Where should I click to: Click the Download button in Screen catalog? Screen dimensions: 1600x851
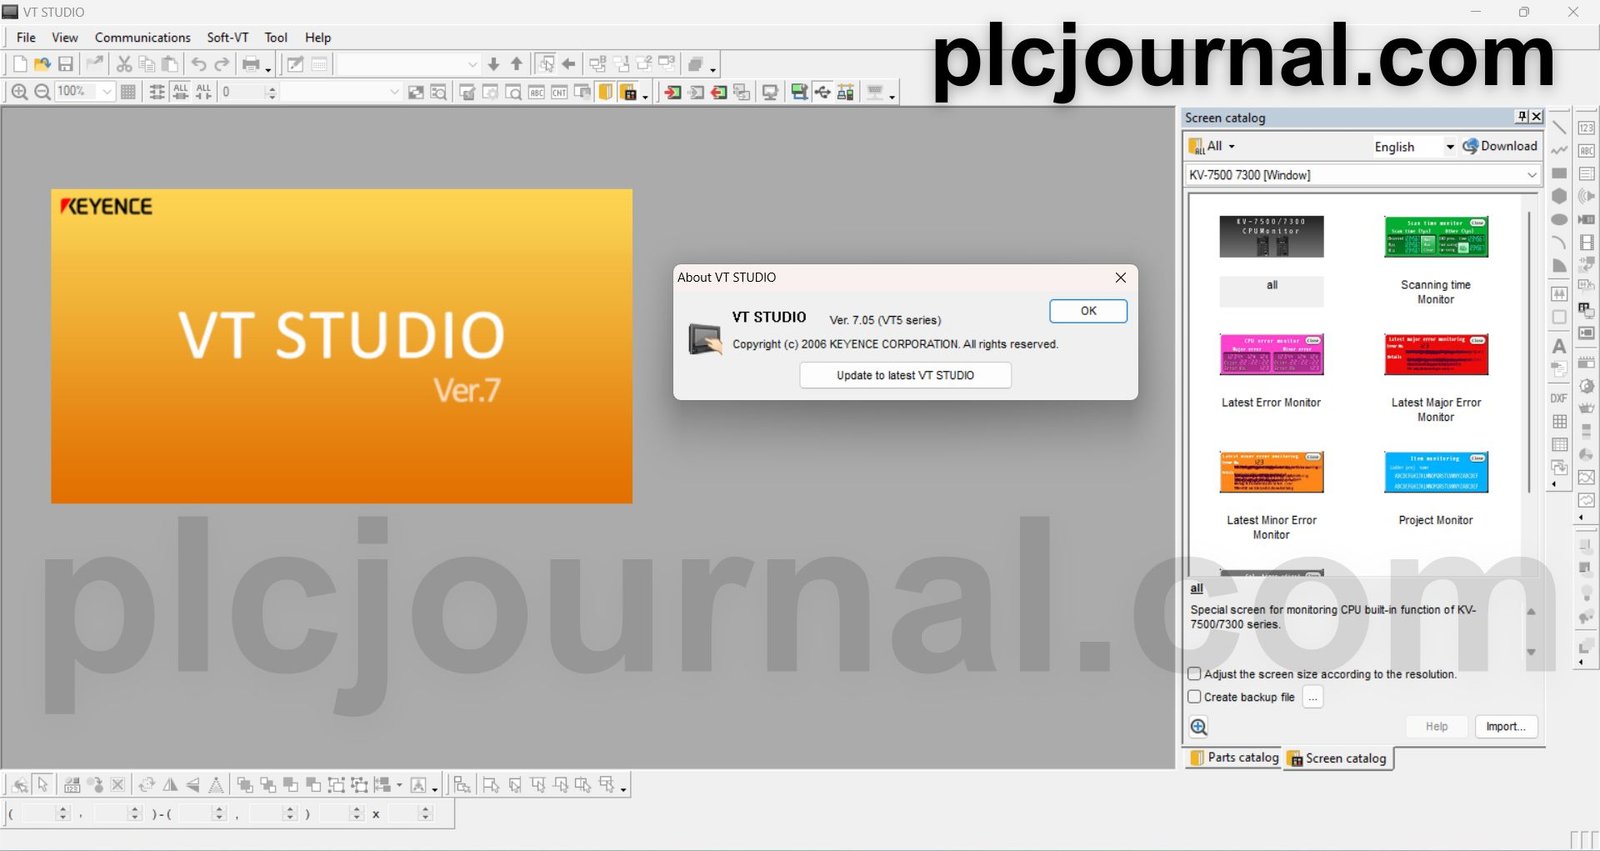pos(1500,146)
